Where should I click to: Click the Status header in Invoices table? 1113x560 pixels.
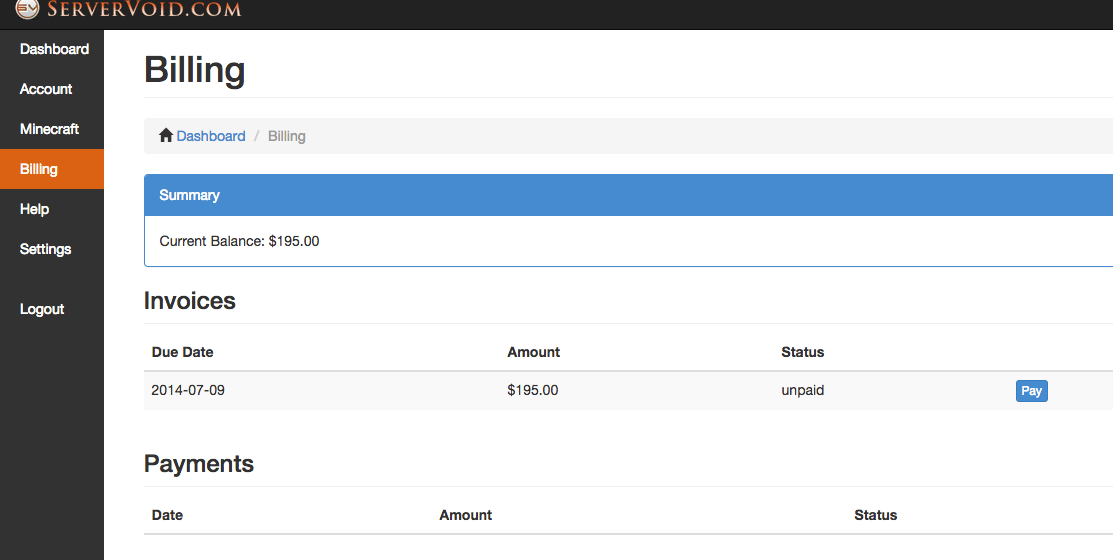pyautogui.click(x=802, y=352)
